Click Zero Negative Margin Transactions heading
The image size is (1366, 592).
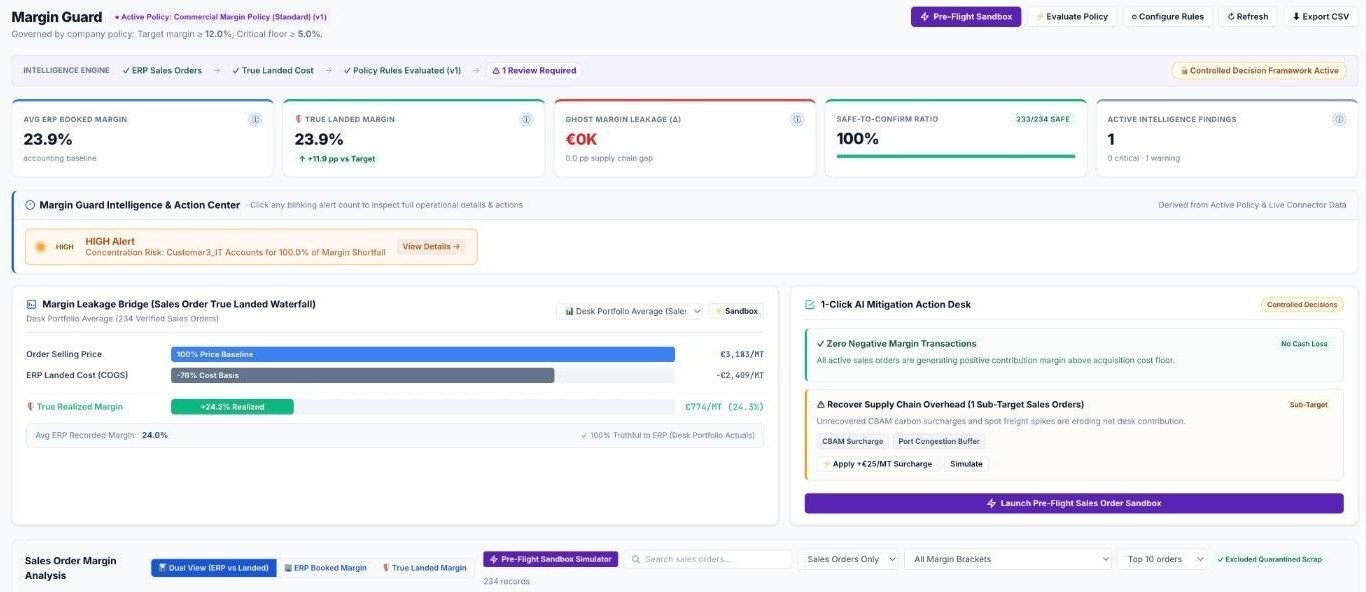(896, 343)
